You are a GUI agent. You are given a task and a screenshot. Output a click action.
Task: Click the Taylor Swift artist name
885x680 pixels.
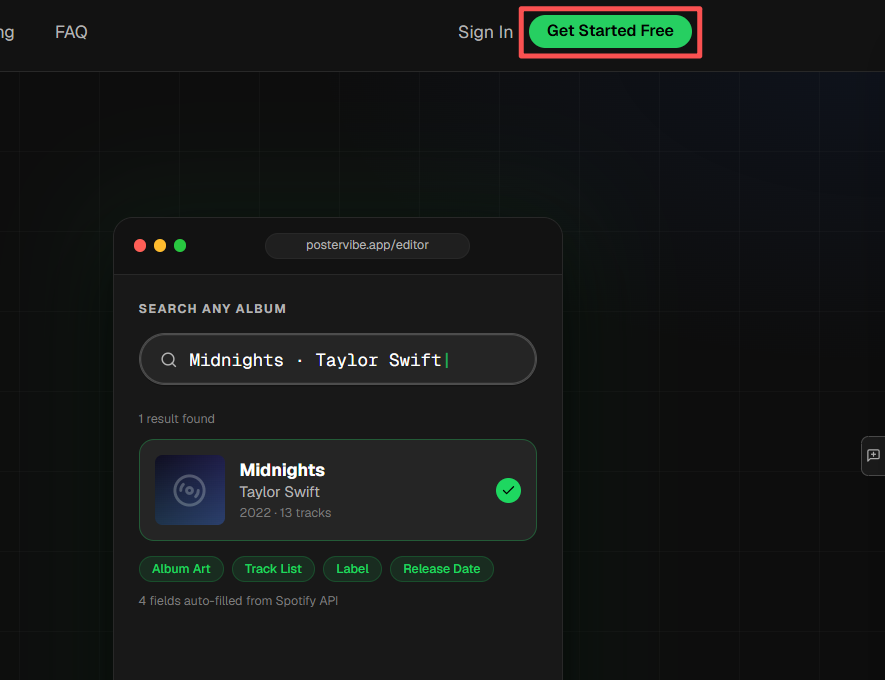click(279, 492)
